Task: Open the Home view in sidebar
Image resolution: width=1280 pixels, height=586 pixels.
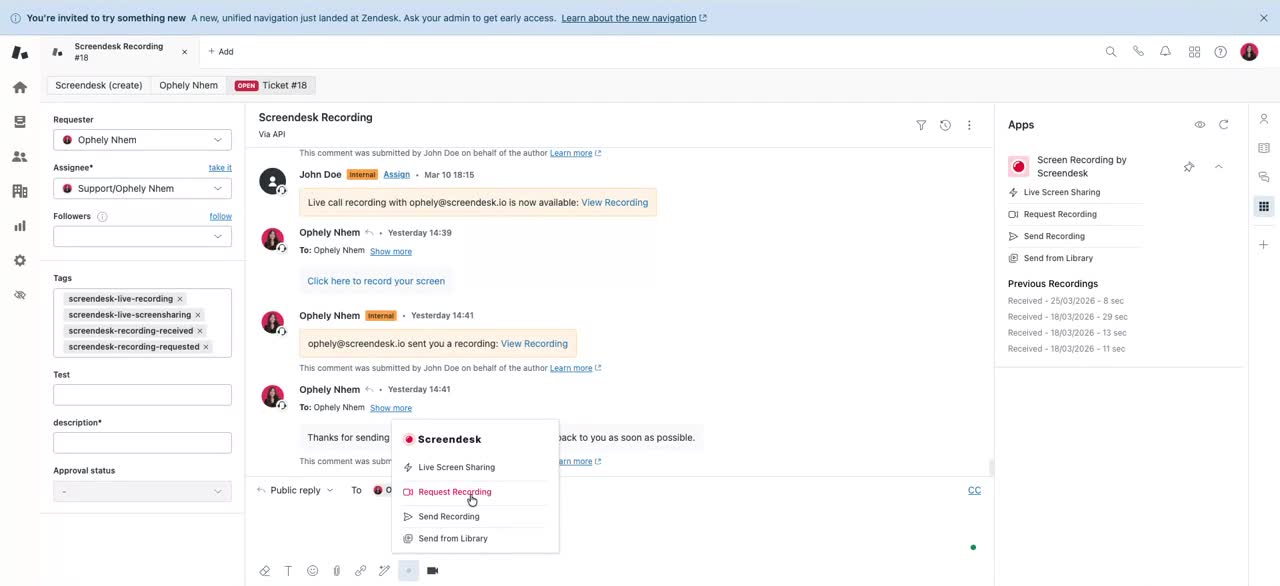Action: pos(20,87)
